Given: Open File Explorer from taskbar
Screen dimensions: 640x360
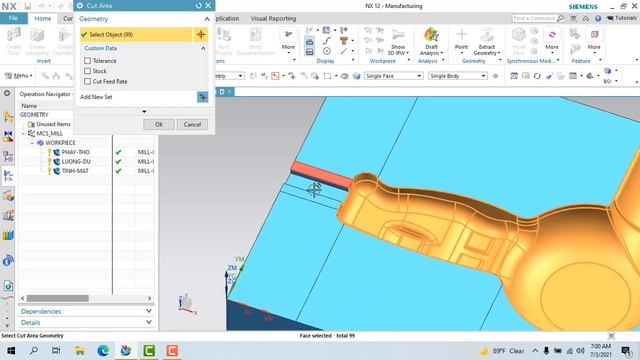Looking at the screenshot, I should pyautogui.click(x=80, y=350).
